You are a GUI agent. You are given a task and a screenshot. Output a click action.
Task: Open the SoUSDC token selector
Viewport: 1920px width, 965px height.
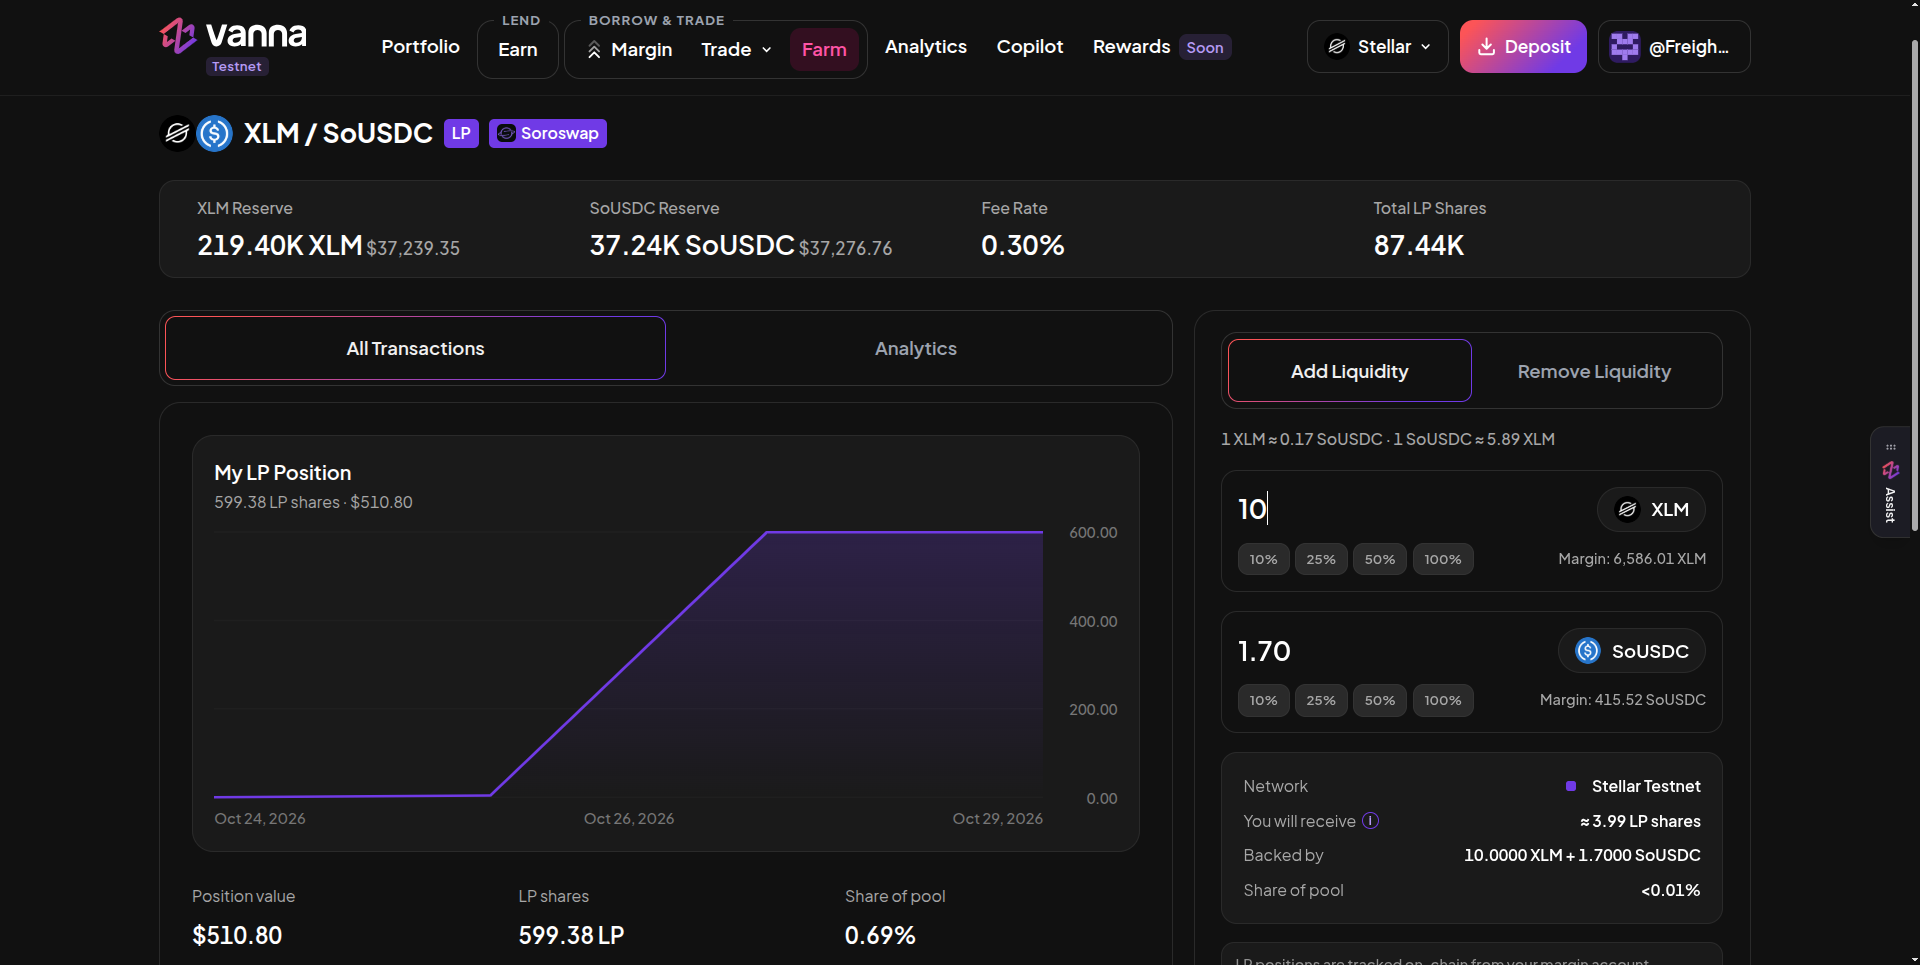pyautogui.click(x=1632, y=652)
